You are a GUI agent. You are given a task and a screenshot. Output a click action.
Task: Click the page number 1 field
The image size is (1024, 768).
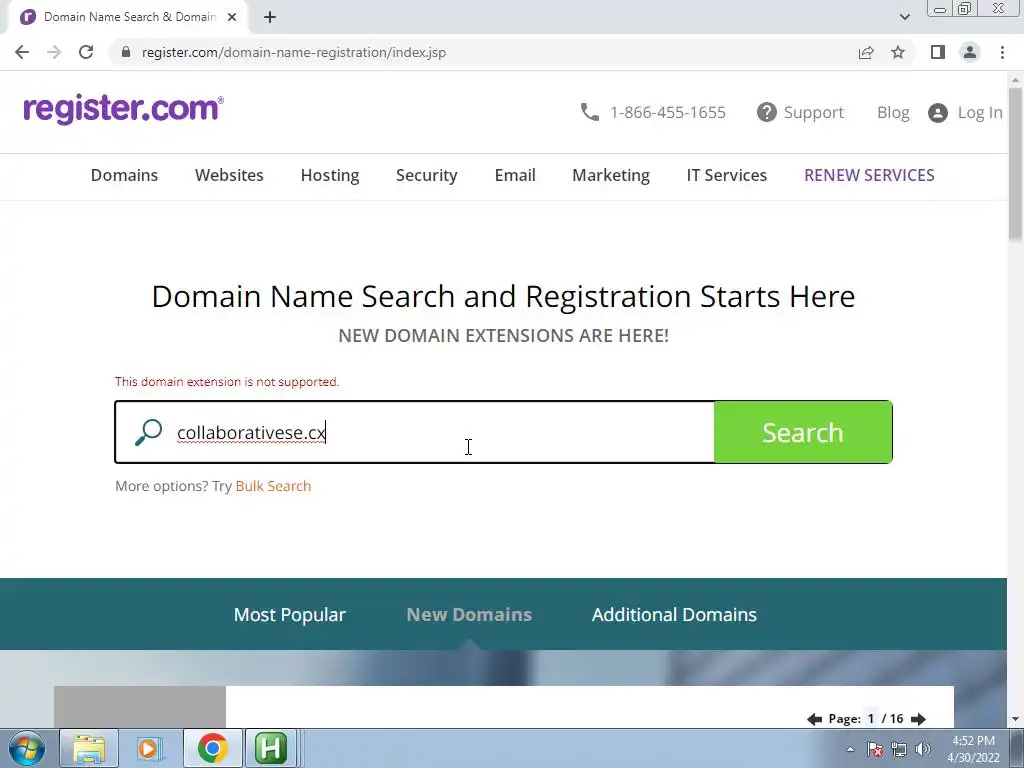871,718
